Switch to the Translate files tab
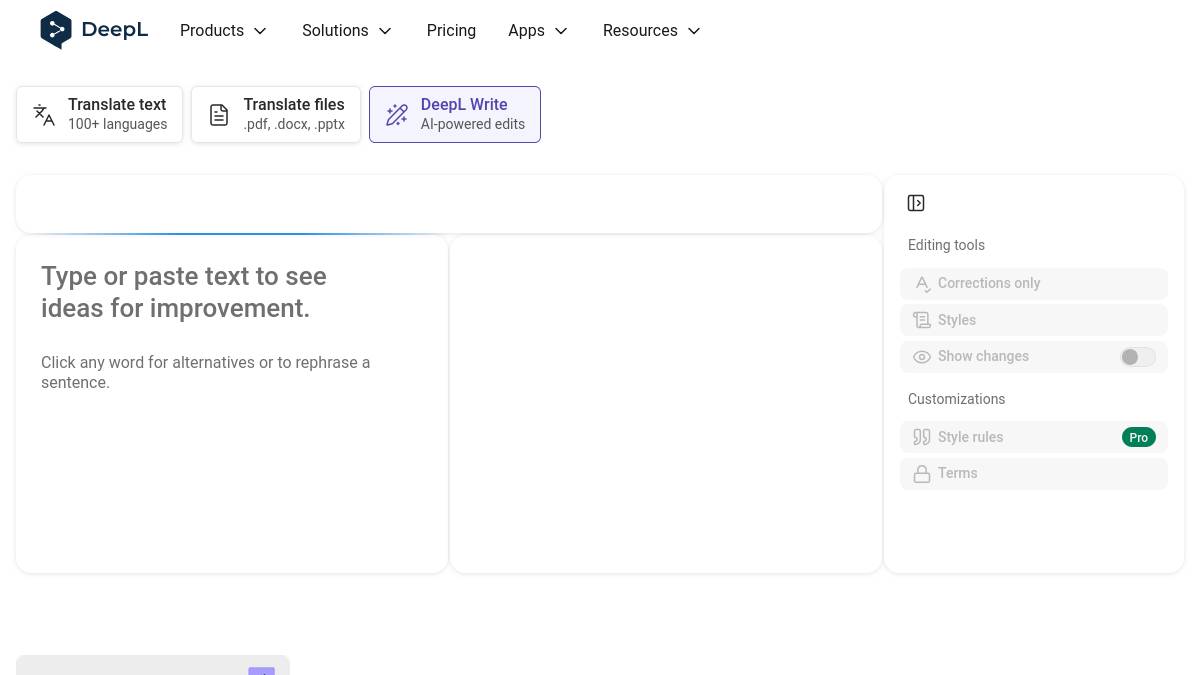 (276, 115)
